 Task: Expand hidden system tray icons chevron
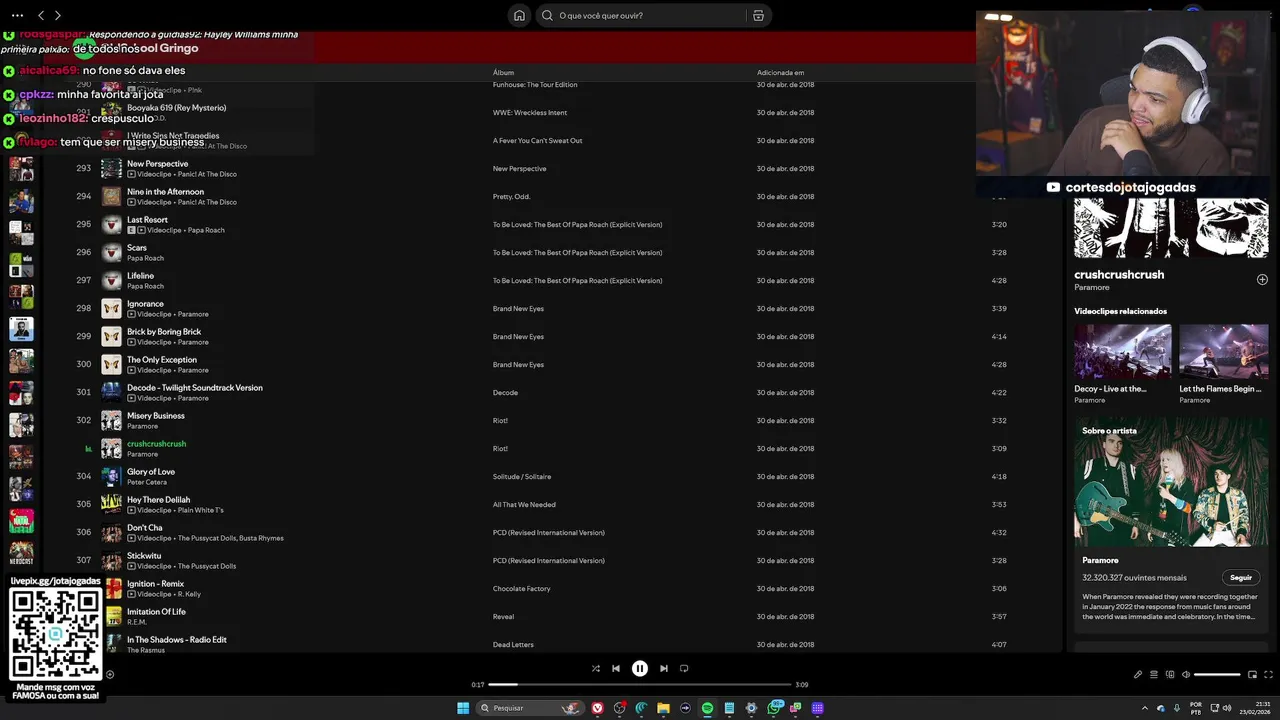point(1145,708)
